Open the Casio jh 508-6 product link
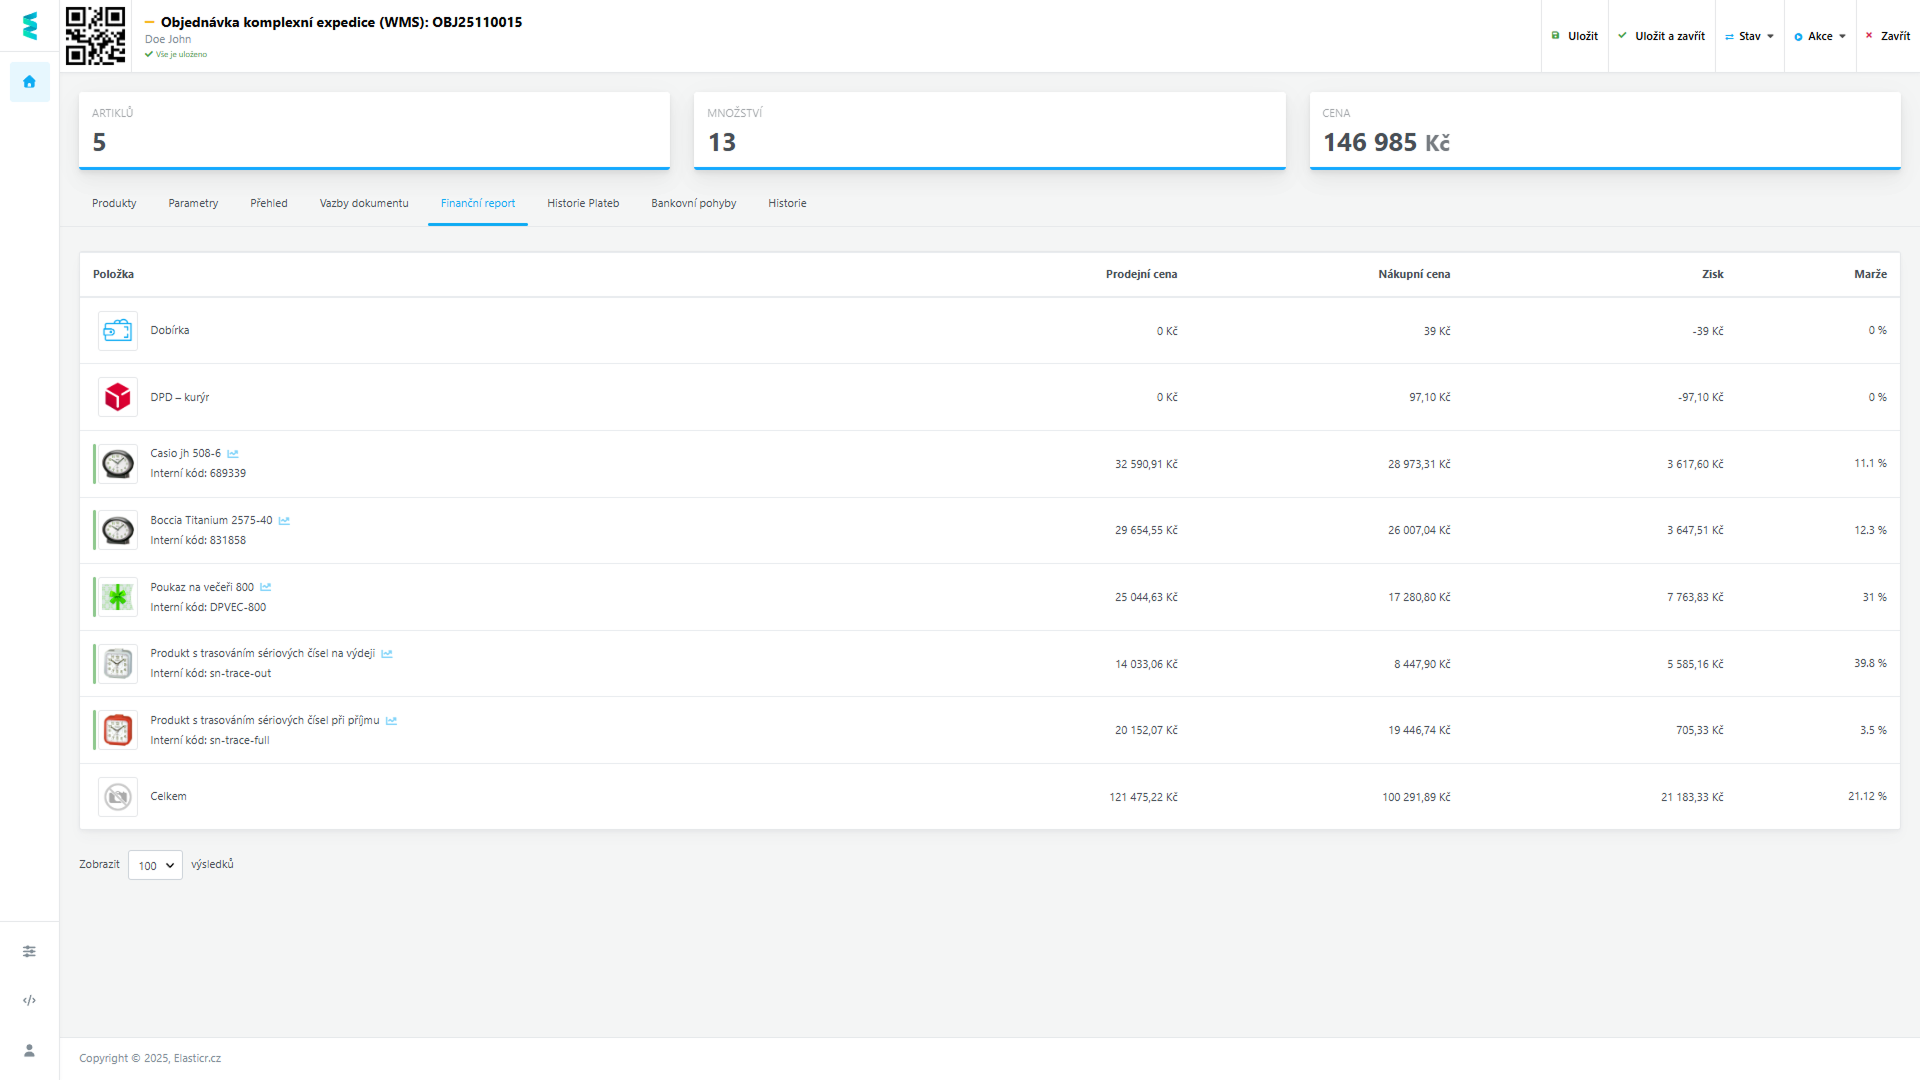The height and width of the screenshot is (1080, 1920). tap(185, 454)
